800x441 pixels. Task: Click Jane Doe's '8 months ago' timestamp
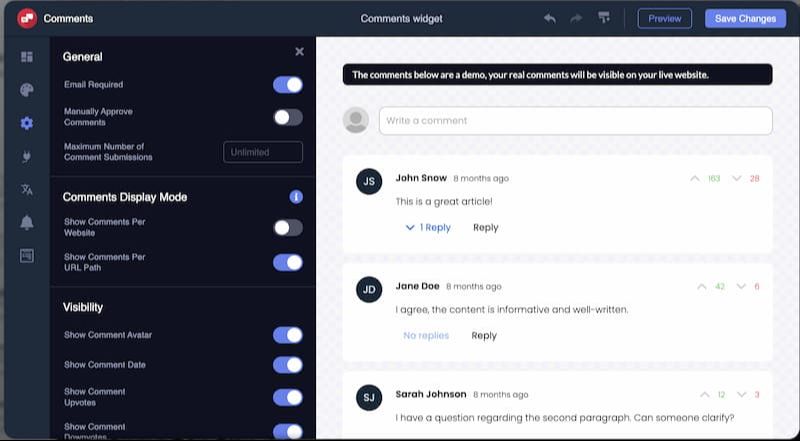coord(473,287)
